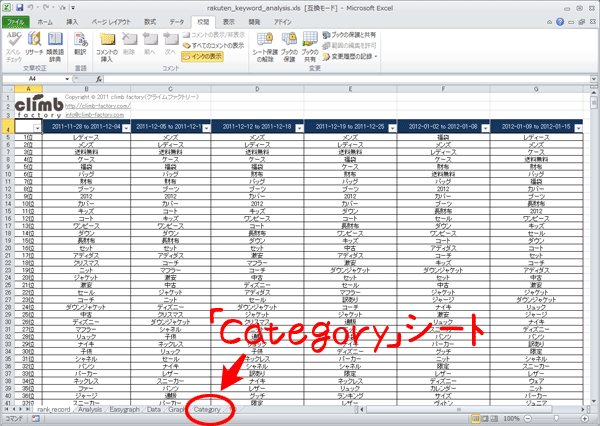The width and height of the screenshot is (600, 426).
Task: Switch to the Add-ins (アドイン) tab
Action: click(282, 22)
